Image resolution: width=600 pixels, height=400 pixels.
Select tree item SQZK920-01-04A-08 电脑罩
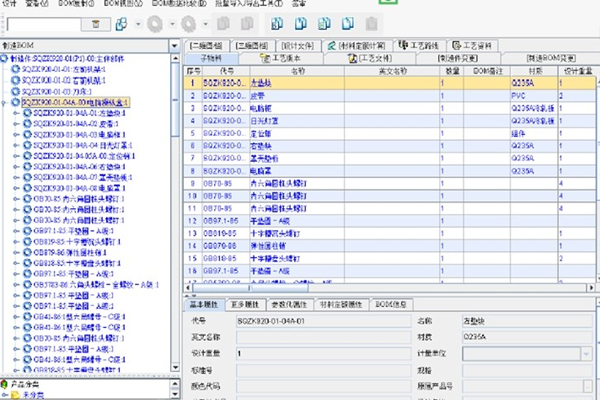pyautogui.click(x=80, y=188)
